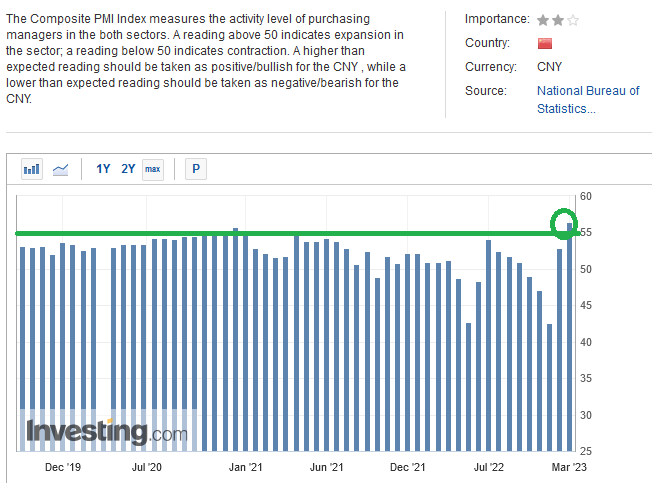
Task: Click the Source label
Action: point(485,91)
